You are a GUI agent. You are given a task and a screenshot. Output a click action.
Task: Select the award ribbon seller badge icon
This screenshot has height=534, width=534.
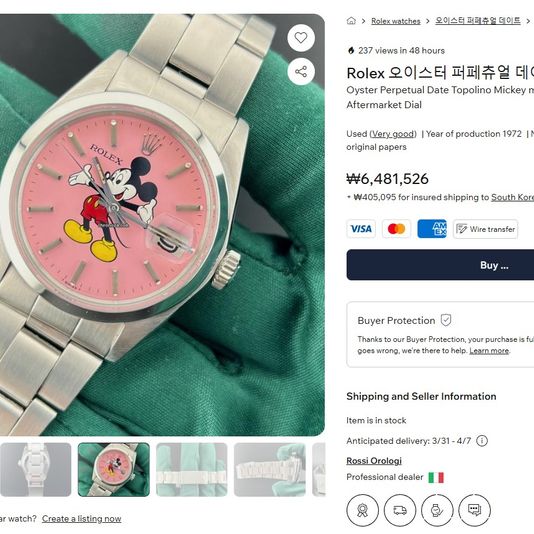pyautogui.click(x=362, y=510)
